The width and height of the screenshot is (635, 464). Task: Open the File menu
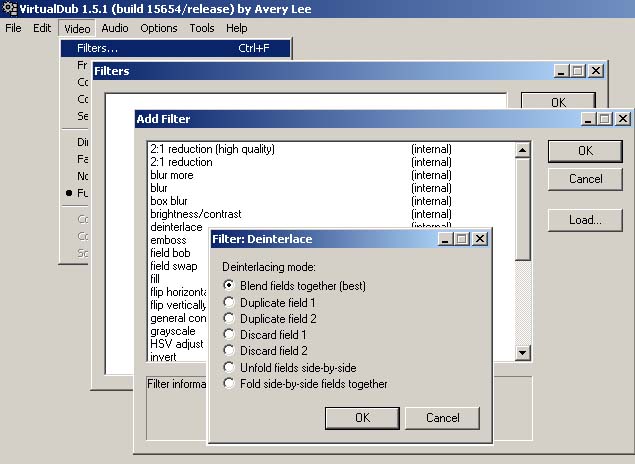tap(13, 28)
